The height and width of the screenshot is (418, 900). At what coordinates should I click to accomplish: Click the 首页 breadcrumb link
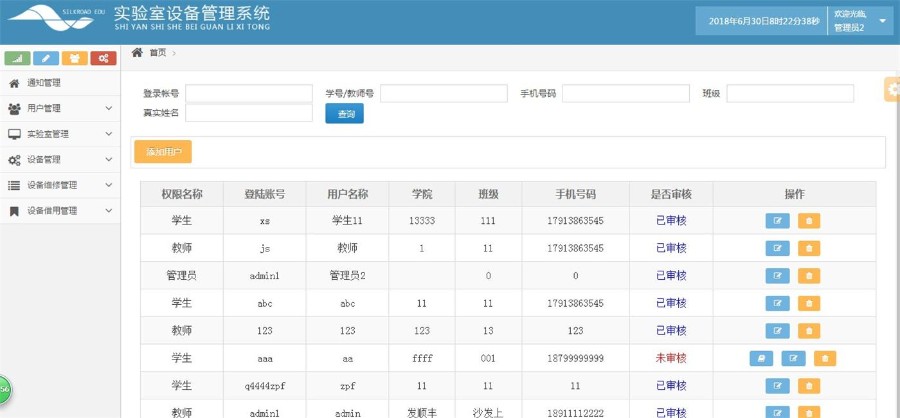click(158, 53)
